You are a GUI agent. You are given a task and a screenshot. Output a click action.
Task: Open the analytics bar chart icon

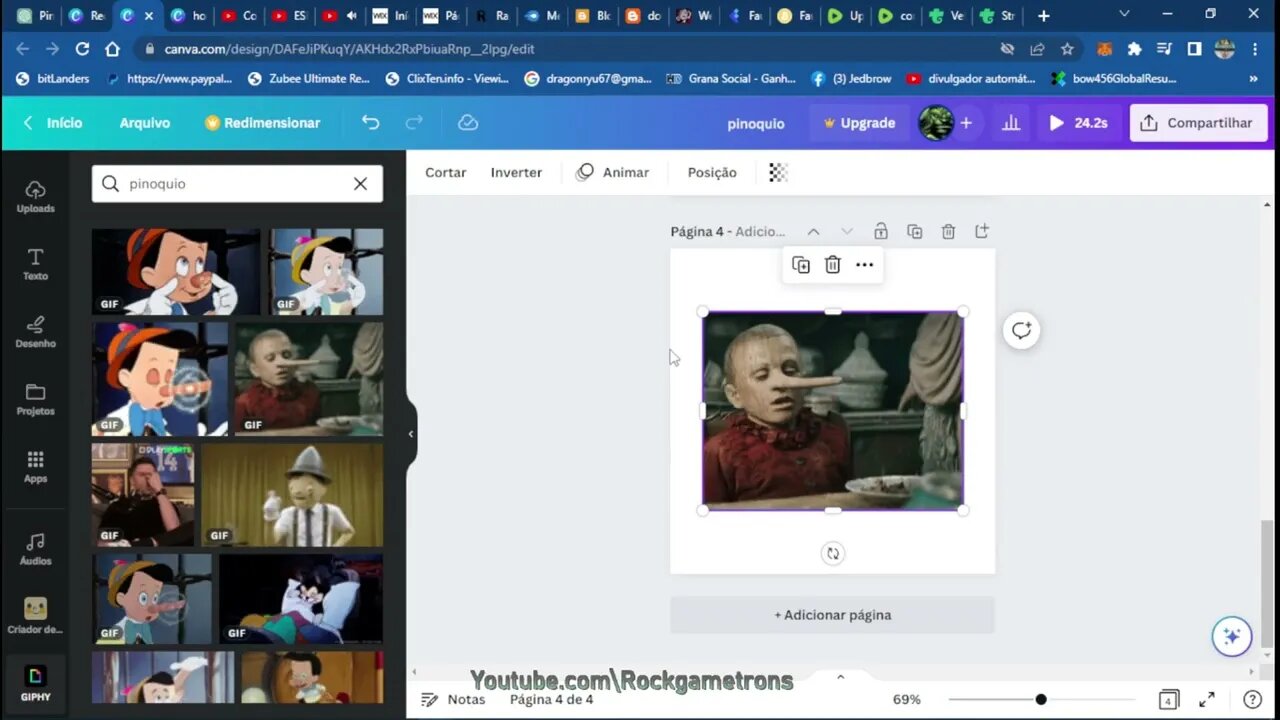pyautogui.click(x=1011, y=122)
